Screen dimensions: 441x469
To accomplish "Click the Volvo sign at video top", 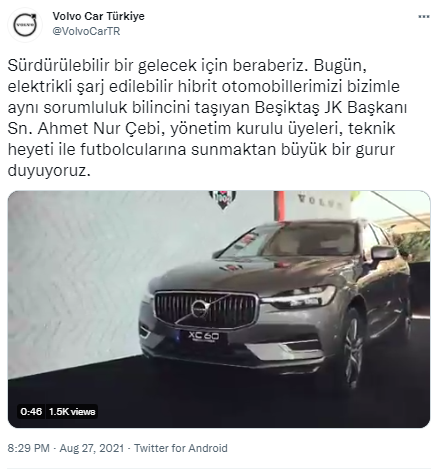I will 320,200.
